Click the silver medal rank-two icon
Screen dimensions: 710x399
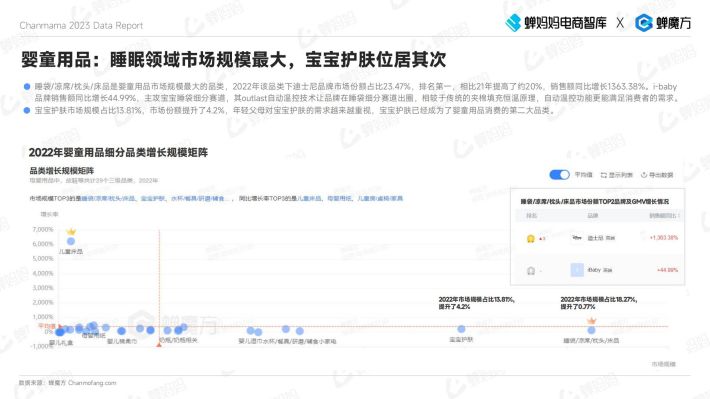531,270
